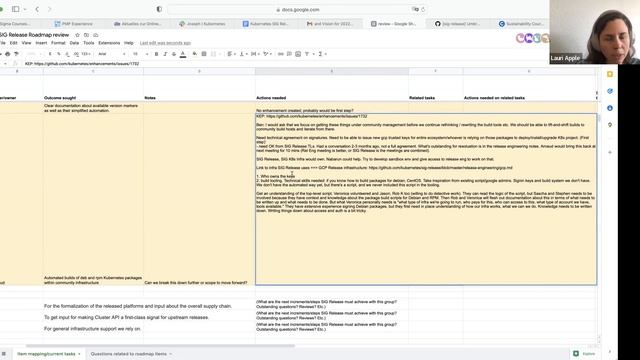
Task: Click the browser back arrow
Action: tap(37, 9)
